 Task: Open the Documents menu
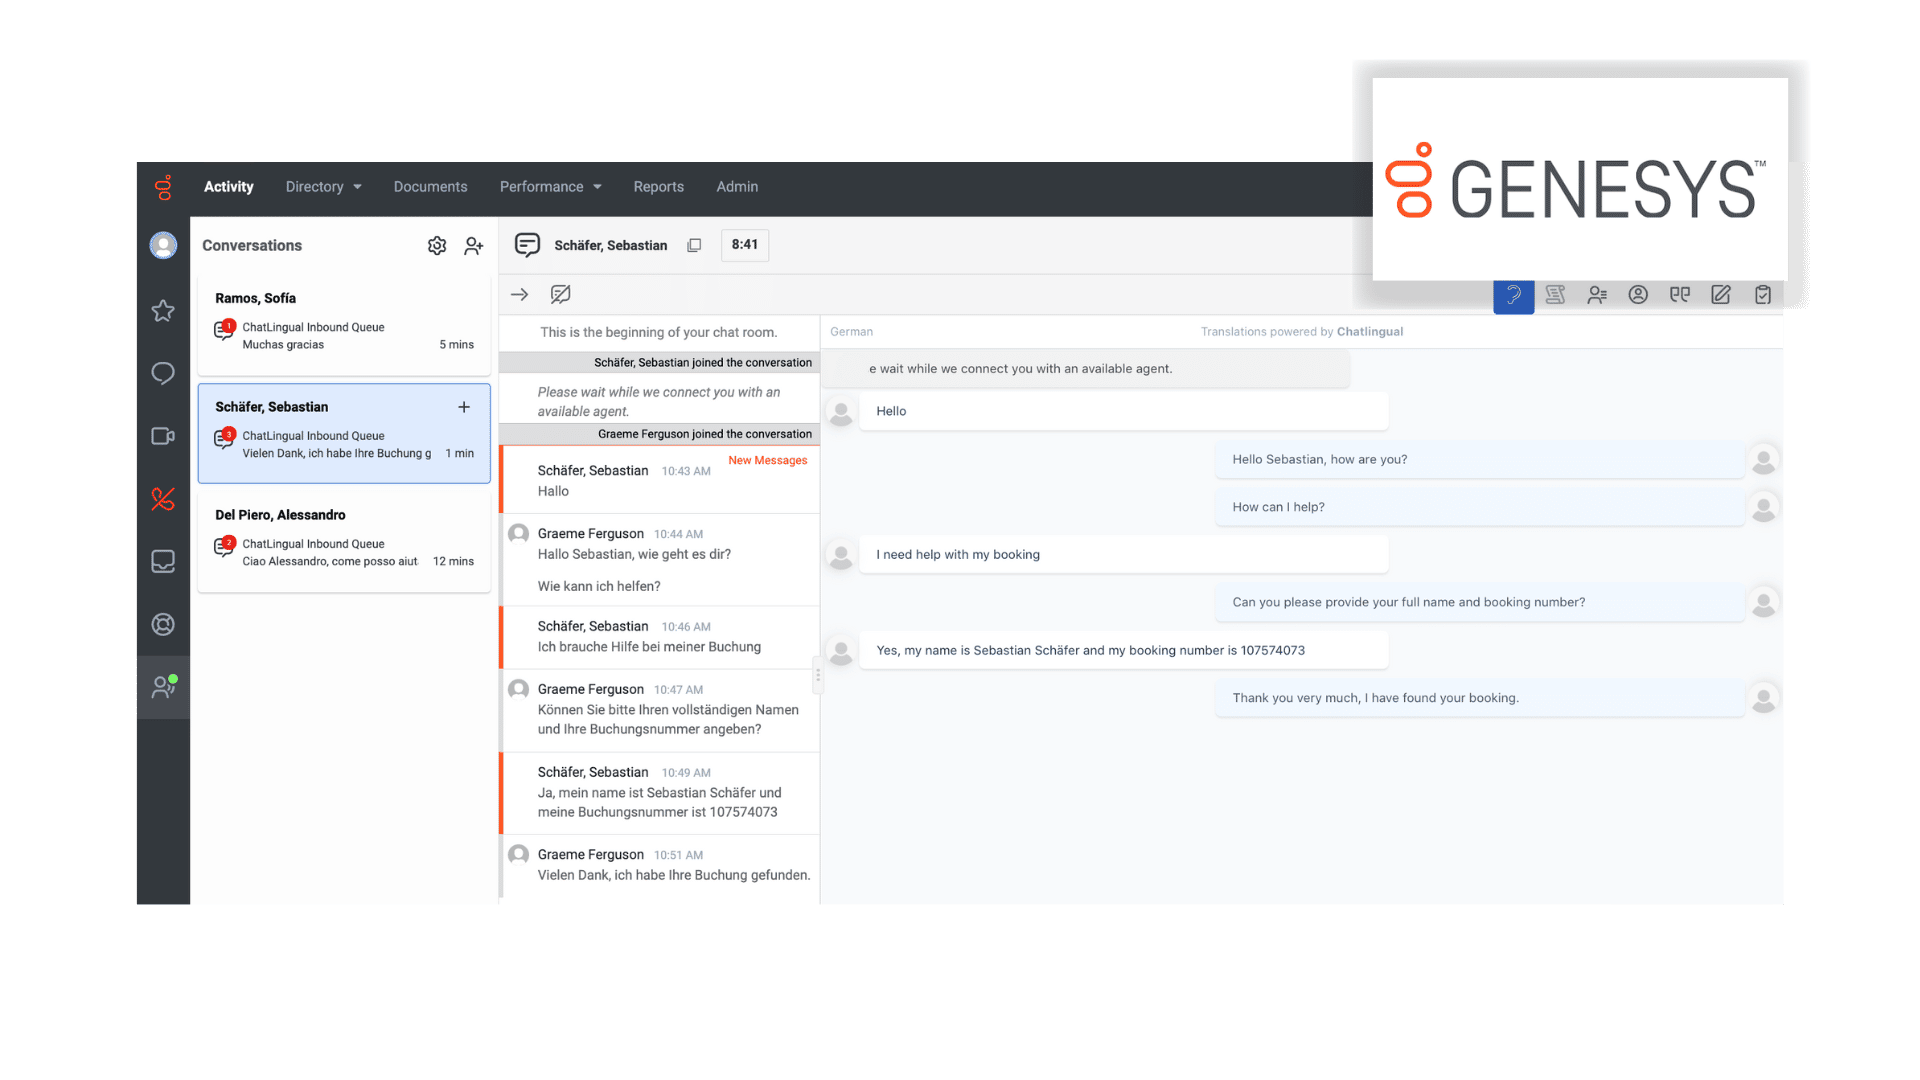coord(430,187)
